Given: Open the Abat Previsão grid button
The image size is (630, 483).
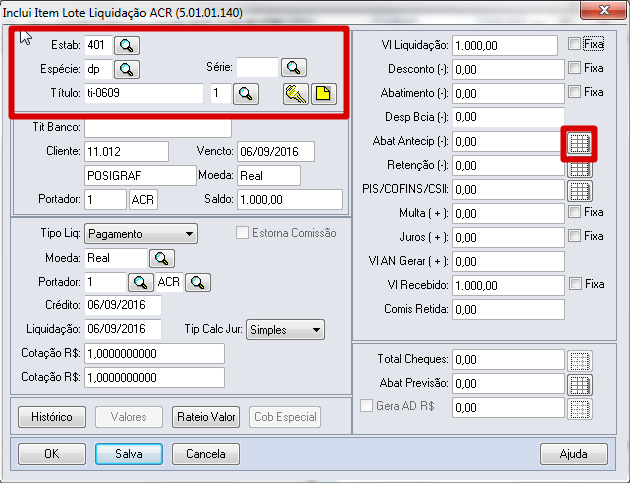Looking at the screenshot, I should pos(579,385).
